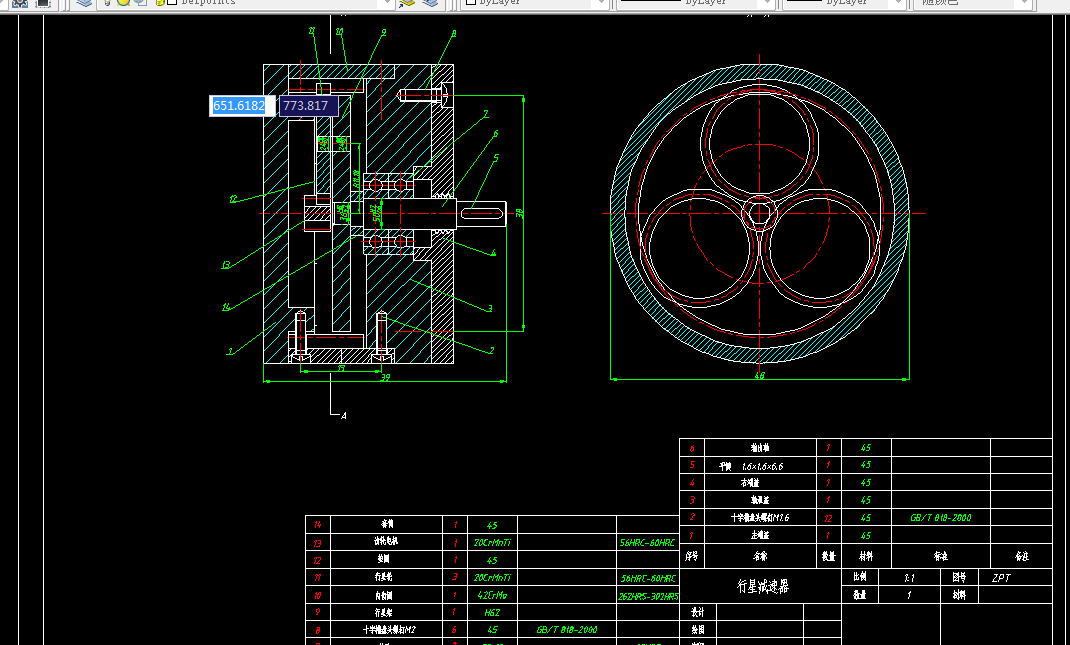The image size is (1070, 645).
Task: Select section mark letter A
Action: click(343, 416)
